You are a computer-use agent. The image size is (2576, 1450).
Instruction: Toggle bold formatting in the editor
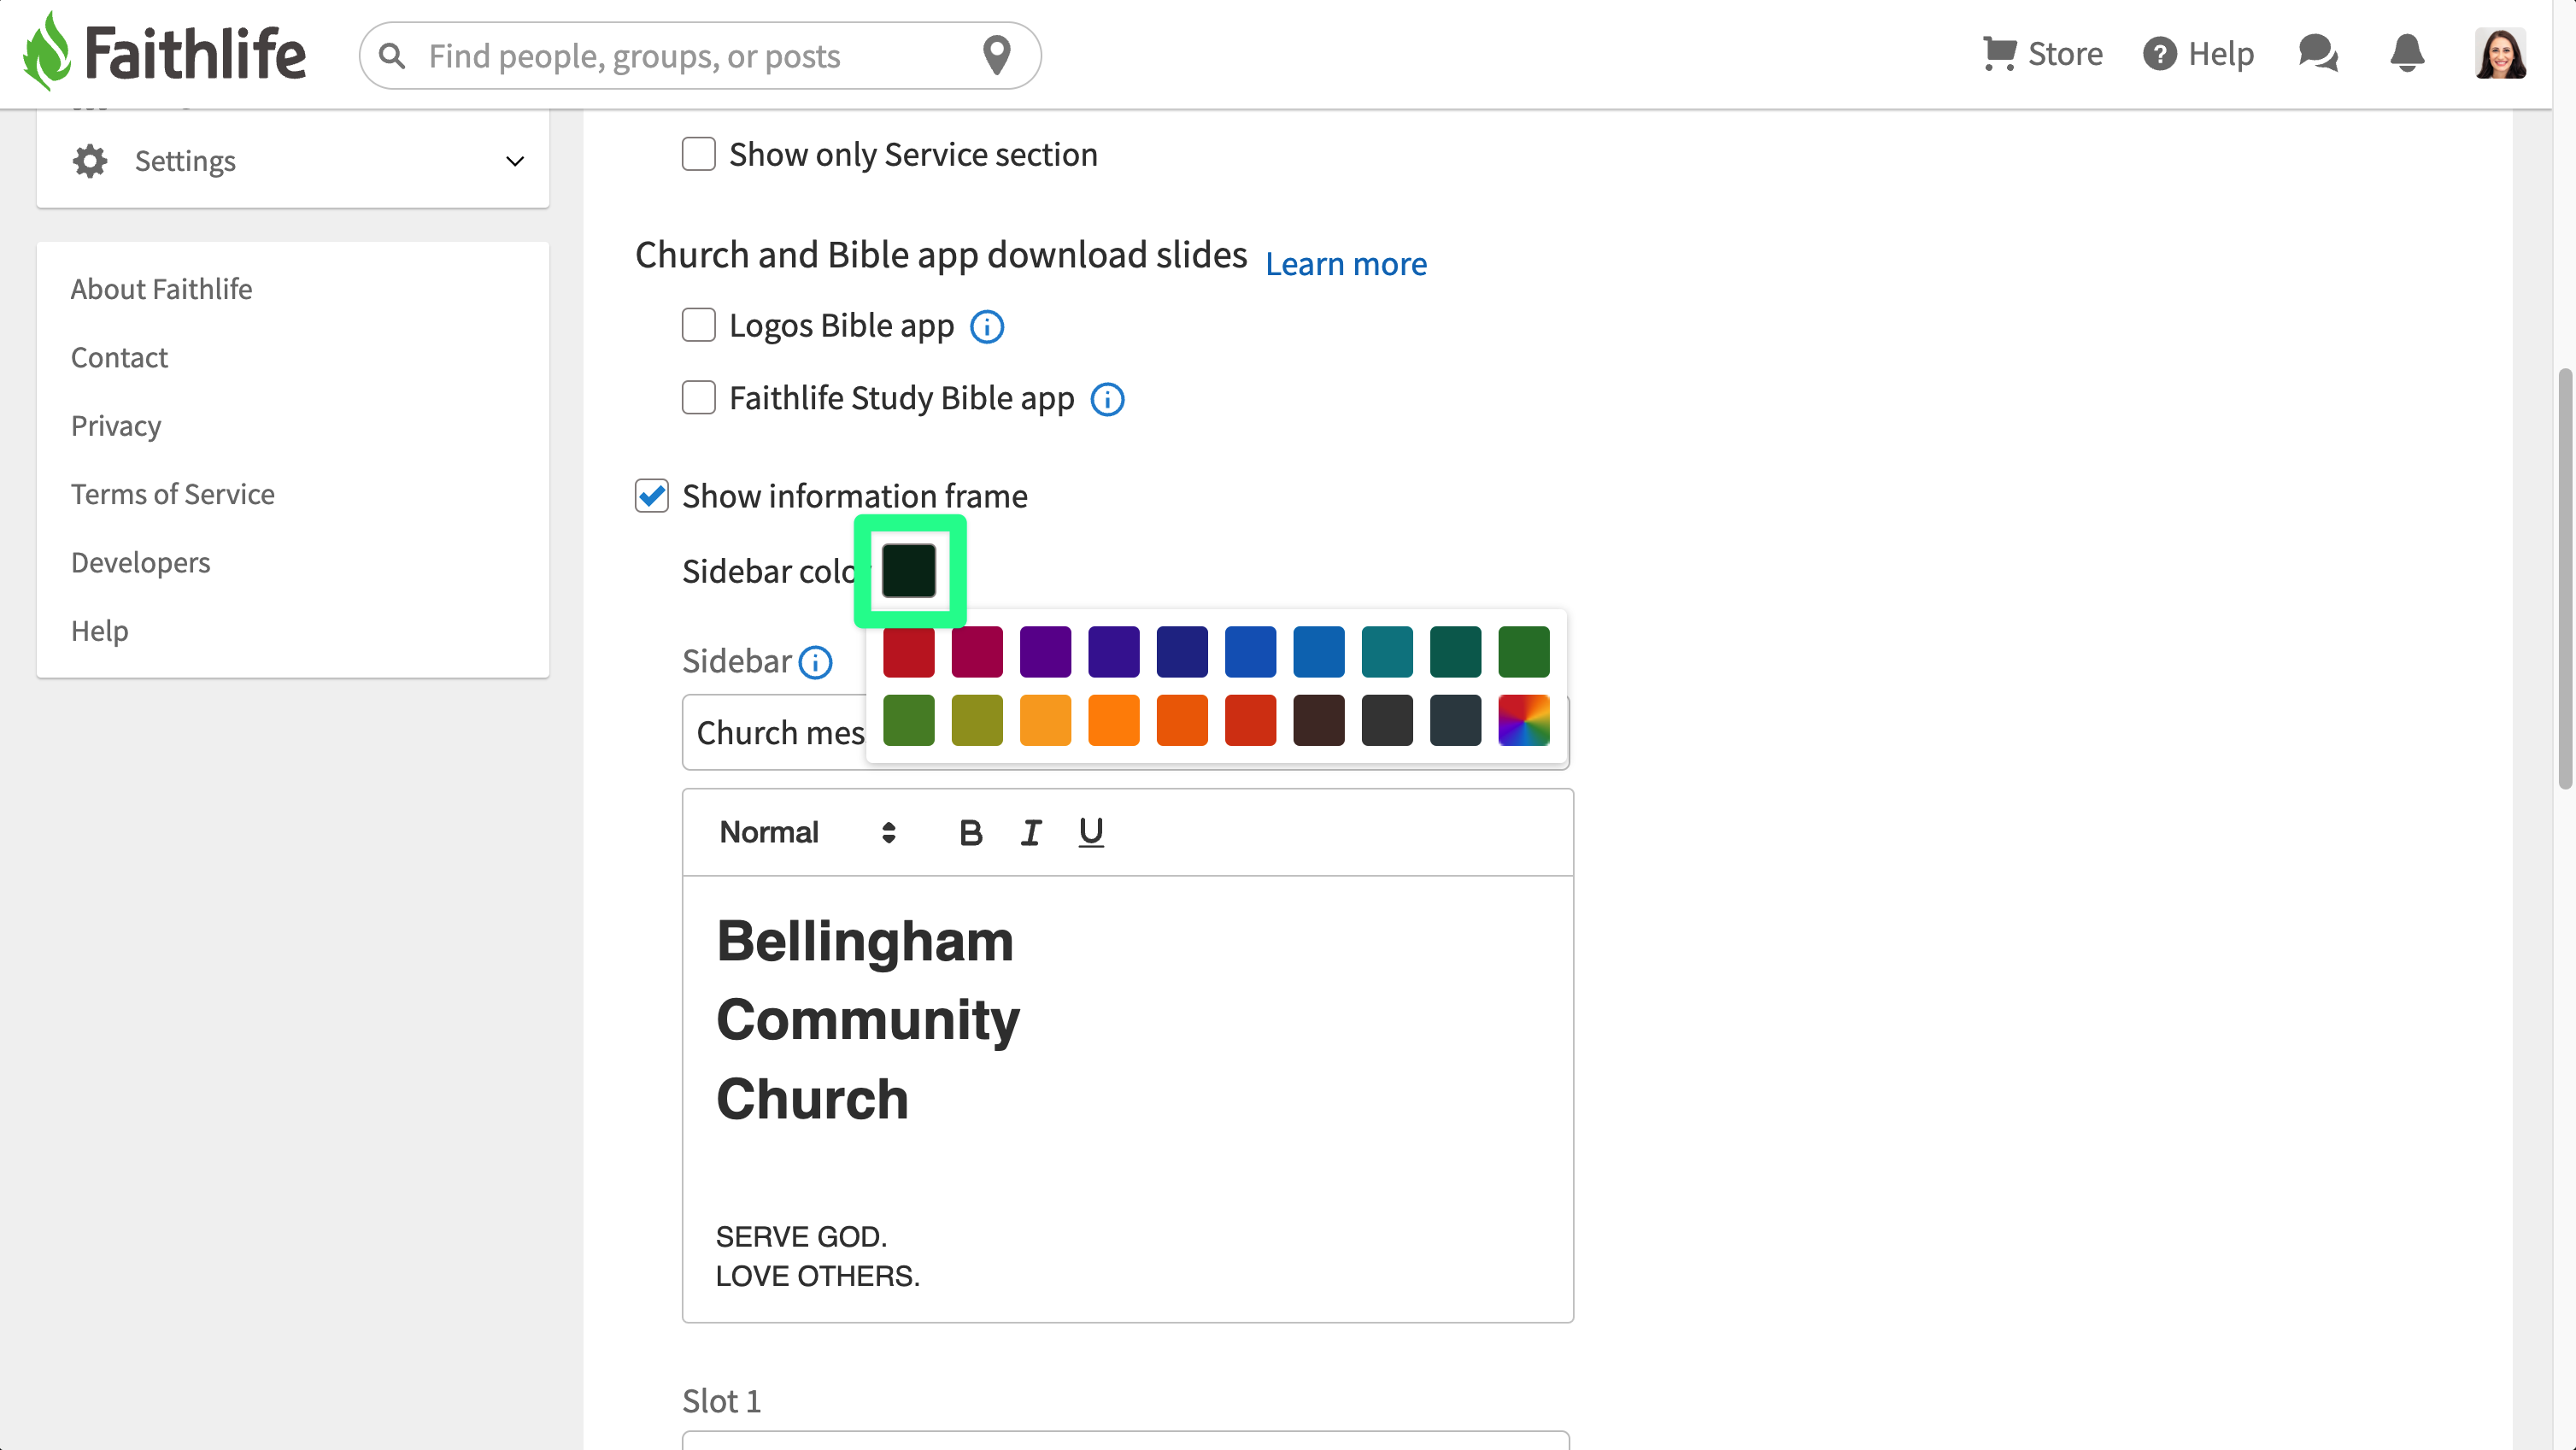tap(970, 832)
